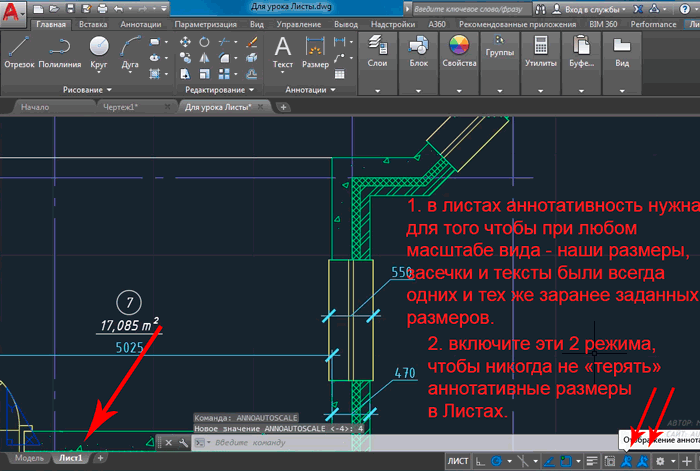Image resolution: width=700 pixels, height=471 pixels.
Task: Select the Отрезок line tool
Action: click(x=19, y=52)
